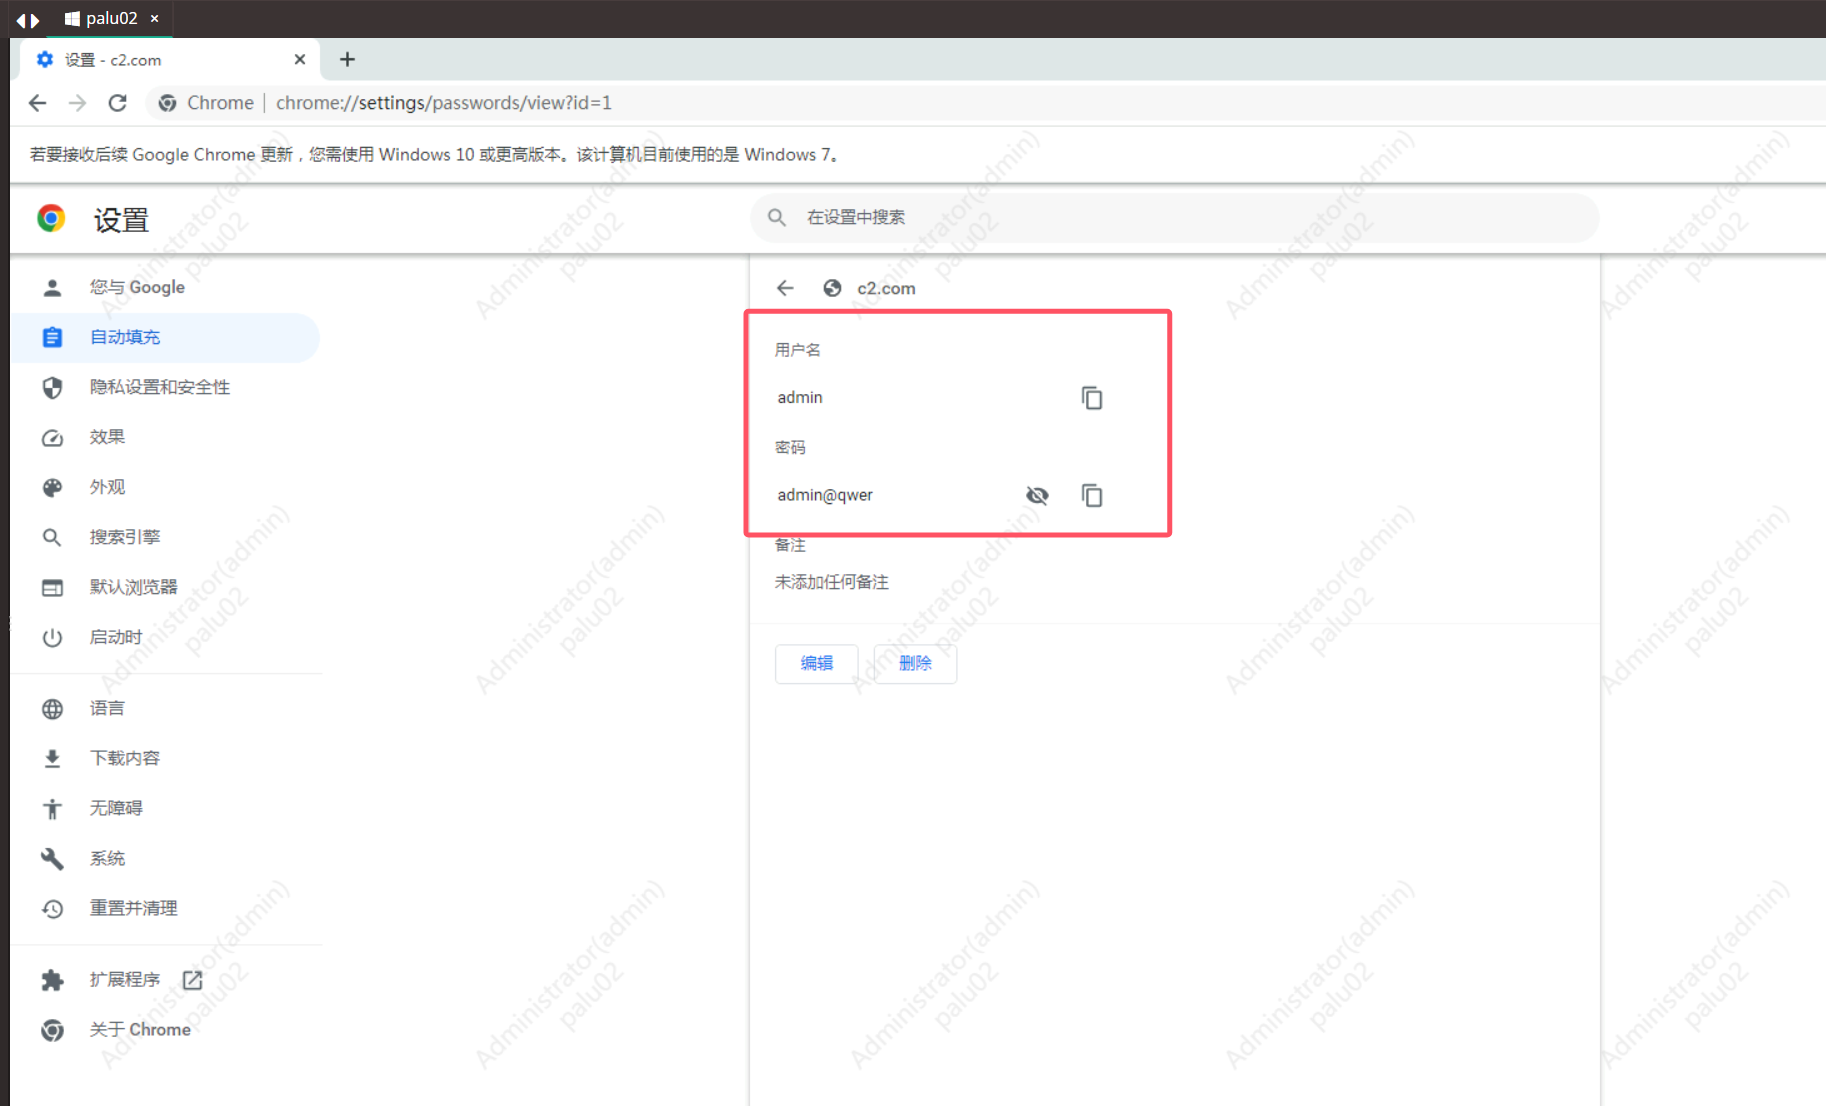Open 搜索引擎 settings
This screenshot has height=1106, width=1826.
tap(124, 537)
